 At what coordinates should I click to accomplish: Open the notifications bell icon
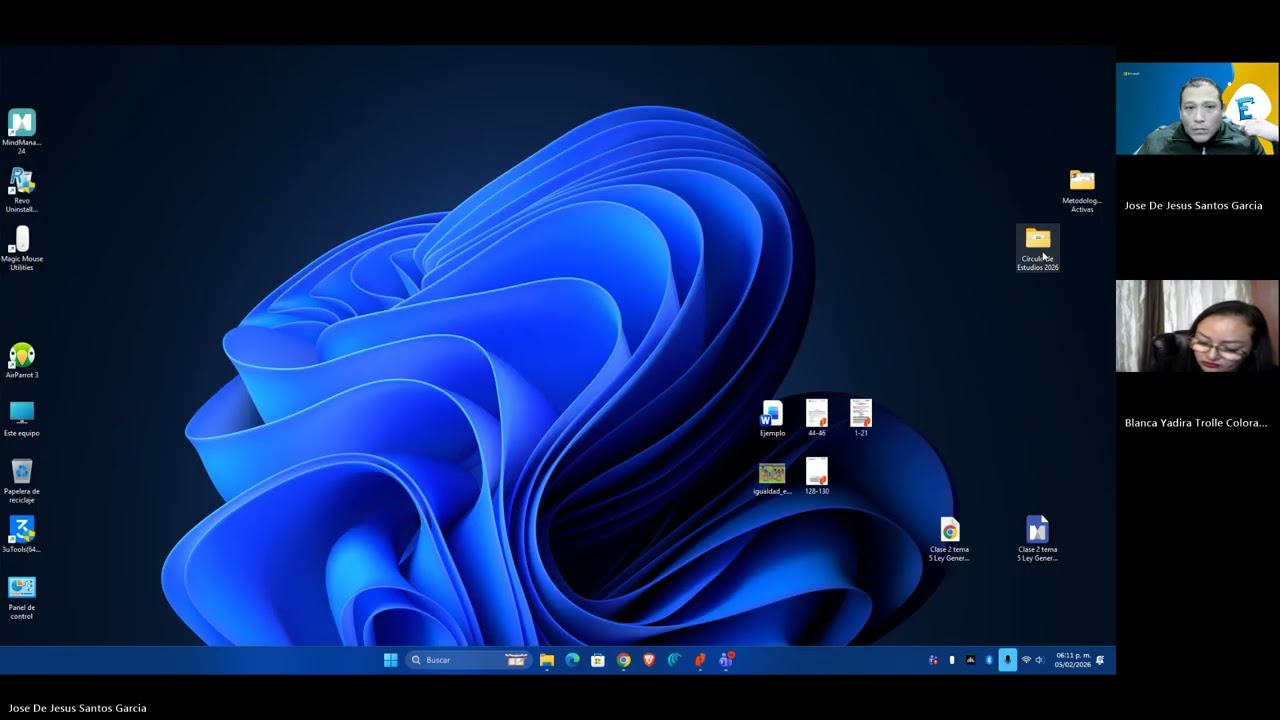[1100, 660]
